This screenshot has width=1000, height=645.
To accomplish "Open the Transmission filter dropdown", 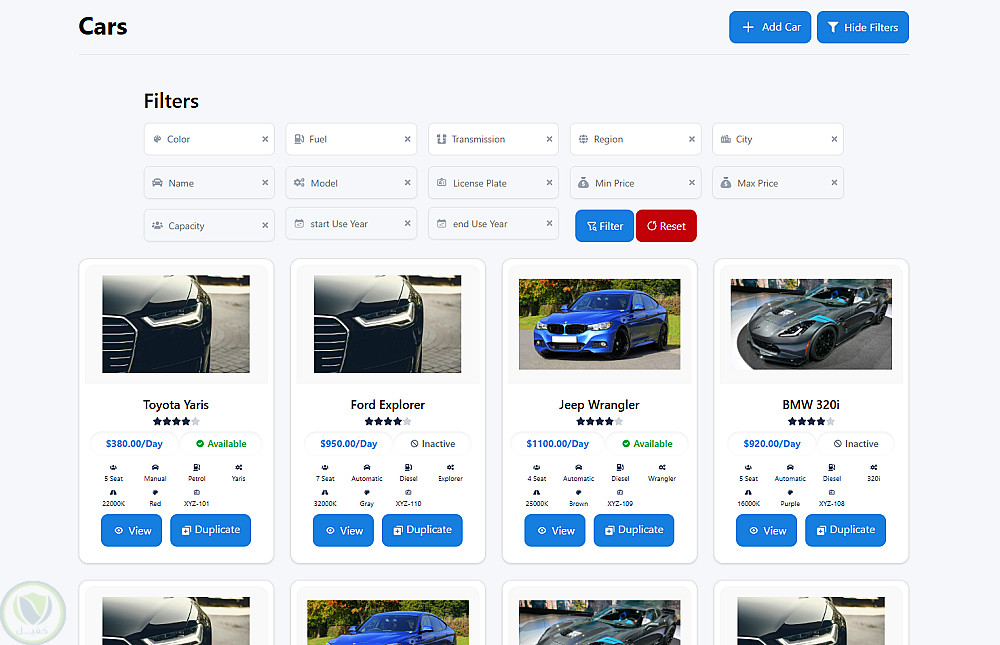I will coord(493,139).
